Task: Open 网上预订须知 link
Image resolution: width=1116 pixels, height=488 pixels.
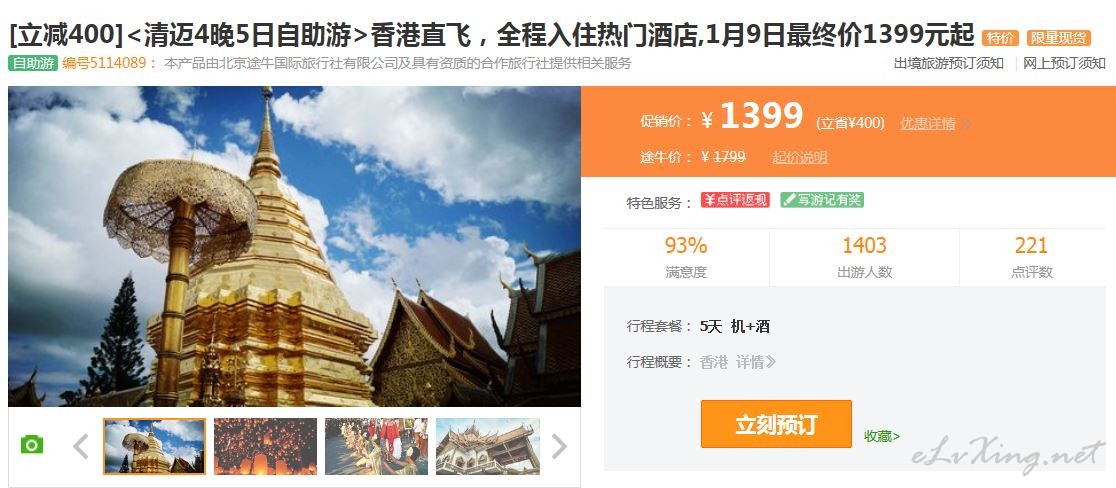Action: click(1064, 63)
